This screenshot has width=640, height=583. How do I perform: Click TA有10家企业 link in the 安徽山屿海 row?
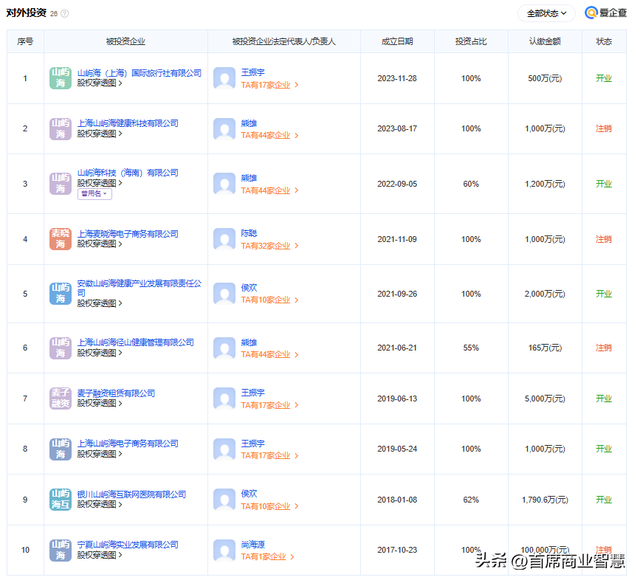(x=269, y=300)
